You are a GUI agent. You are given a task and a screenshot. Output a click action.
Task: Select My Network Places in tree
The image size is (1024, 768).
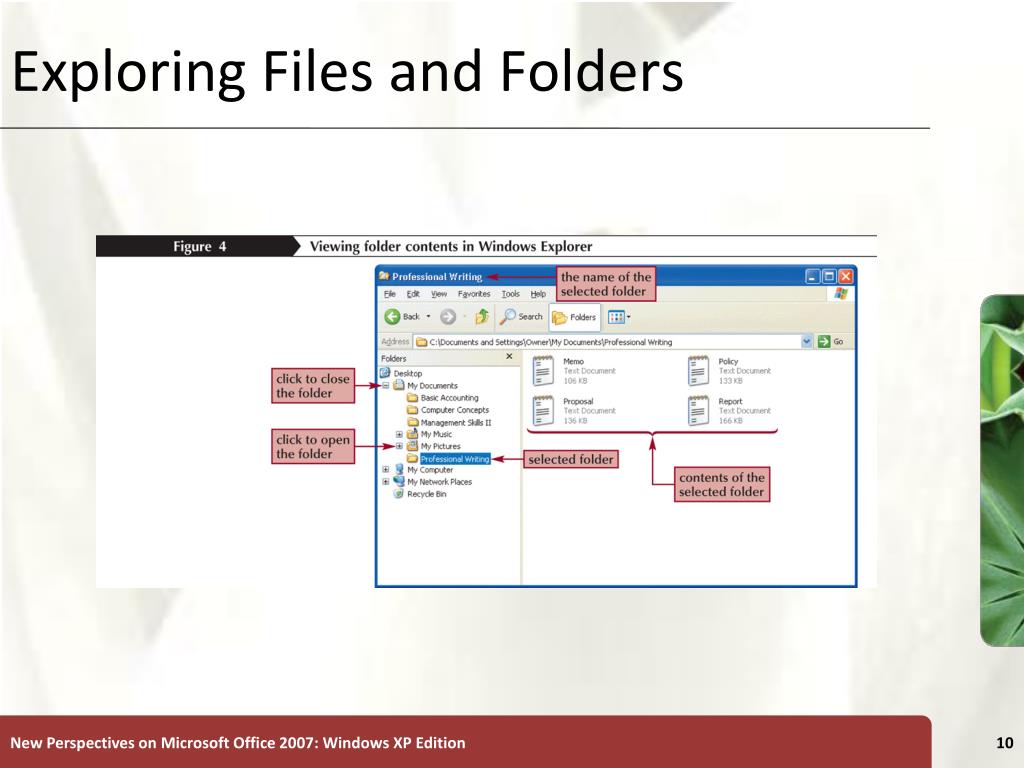coord(439,482)
